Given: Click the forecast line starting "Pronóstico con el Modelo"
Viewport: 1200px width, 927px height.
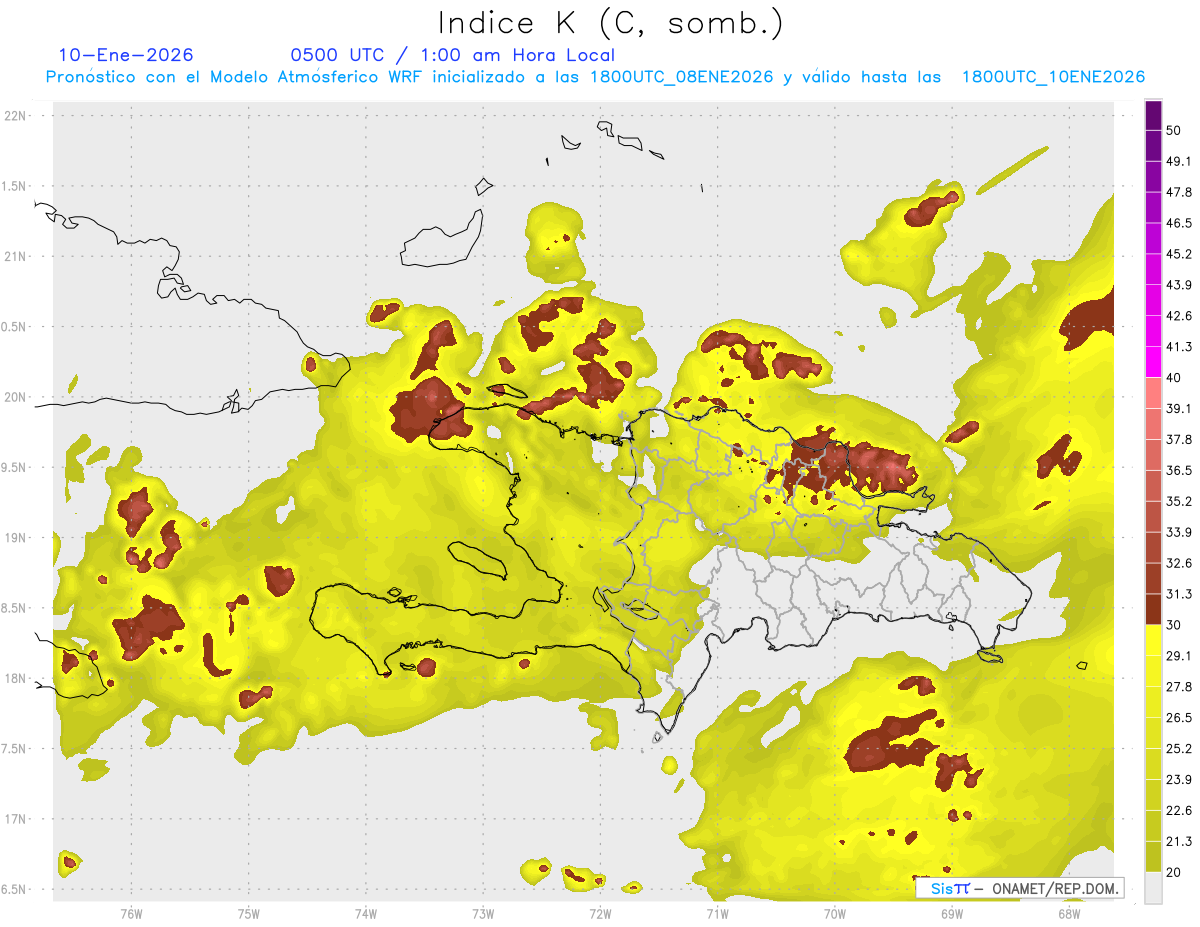Looking at the screenshot, I should tap(595, 77).
